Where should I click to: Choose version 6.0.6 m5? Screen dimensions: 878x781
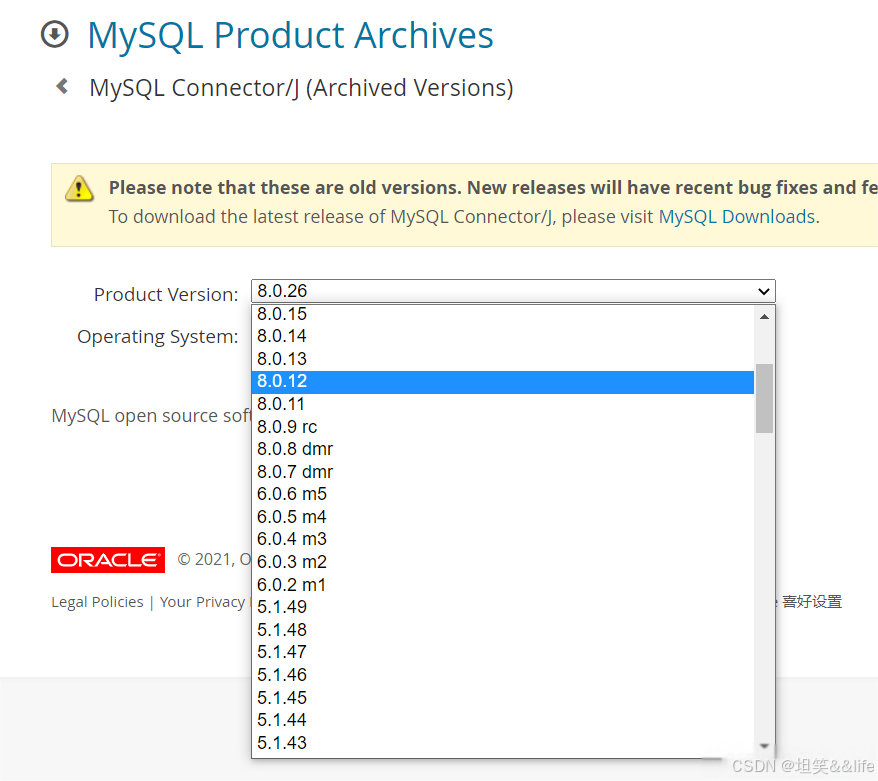pos(503,494)
